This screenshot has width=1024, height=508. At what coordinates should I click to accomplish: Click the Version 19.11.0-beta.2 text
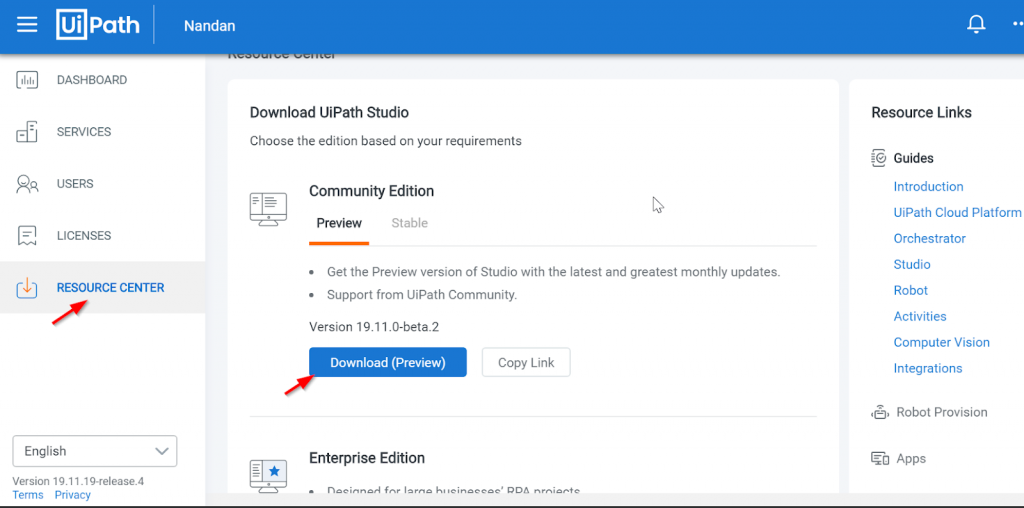tap(374, 326)
